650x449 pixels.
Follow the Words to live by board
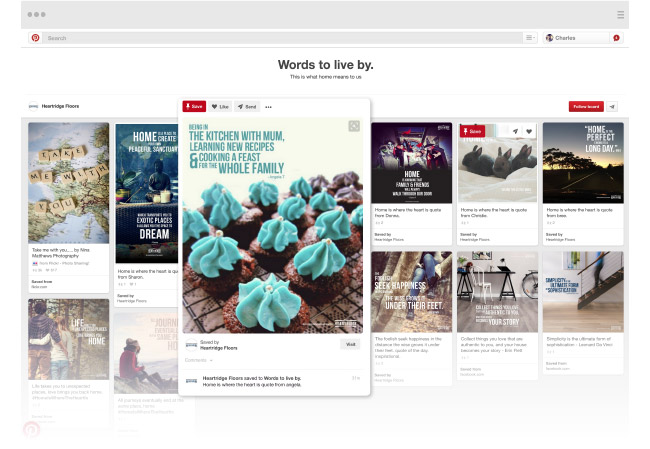[586, 107]
